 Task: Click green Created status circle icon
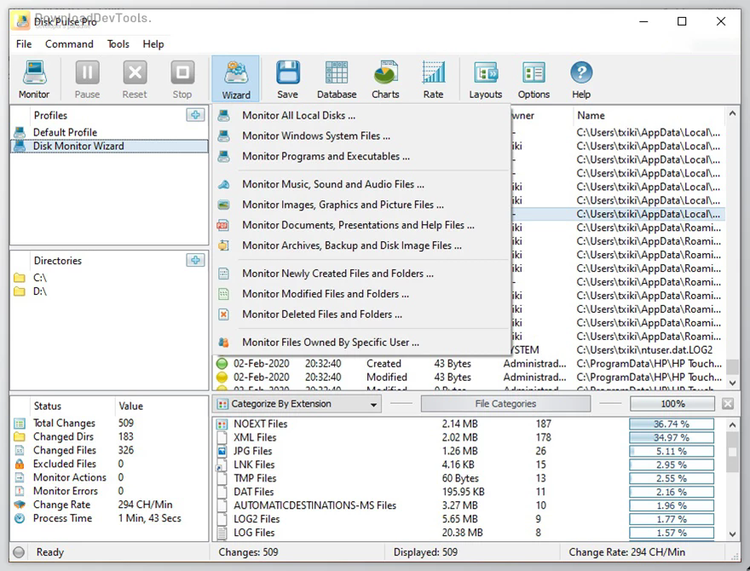[x=222, y=363]
